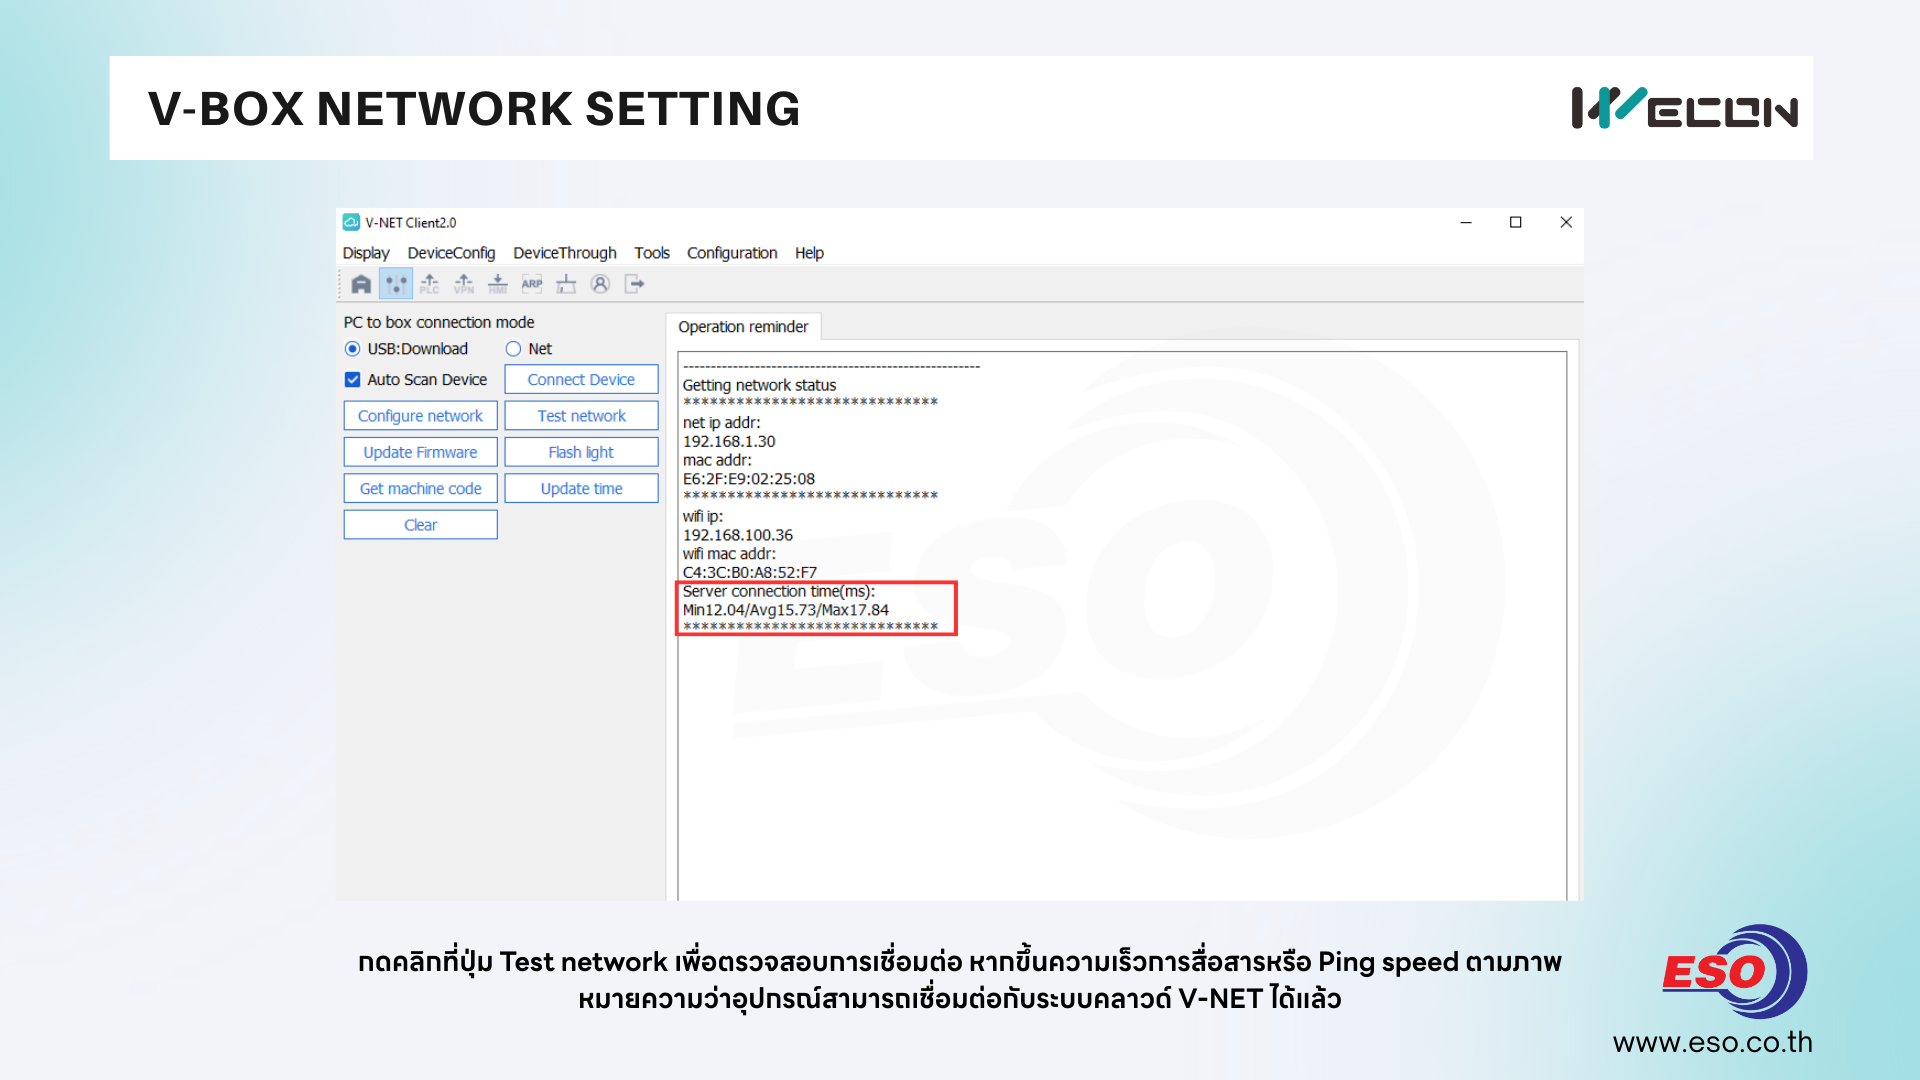Uncheck the Auto Scan Device checkbox
The height and width of the screenshot is (1080, 1920).
pyautogui.click(x=352, y=380)
